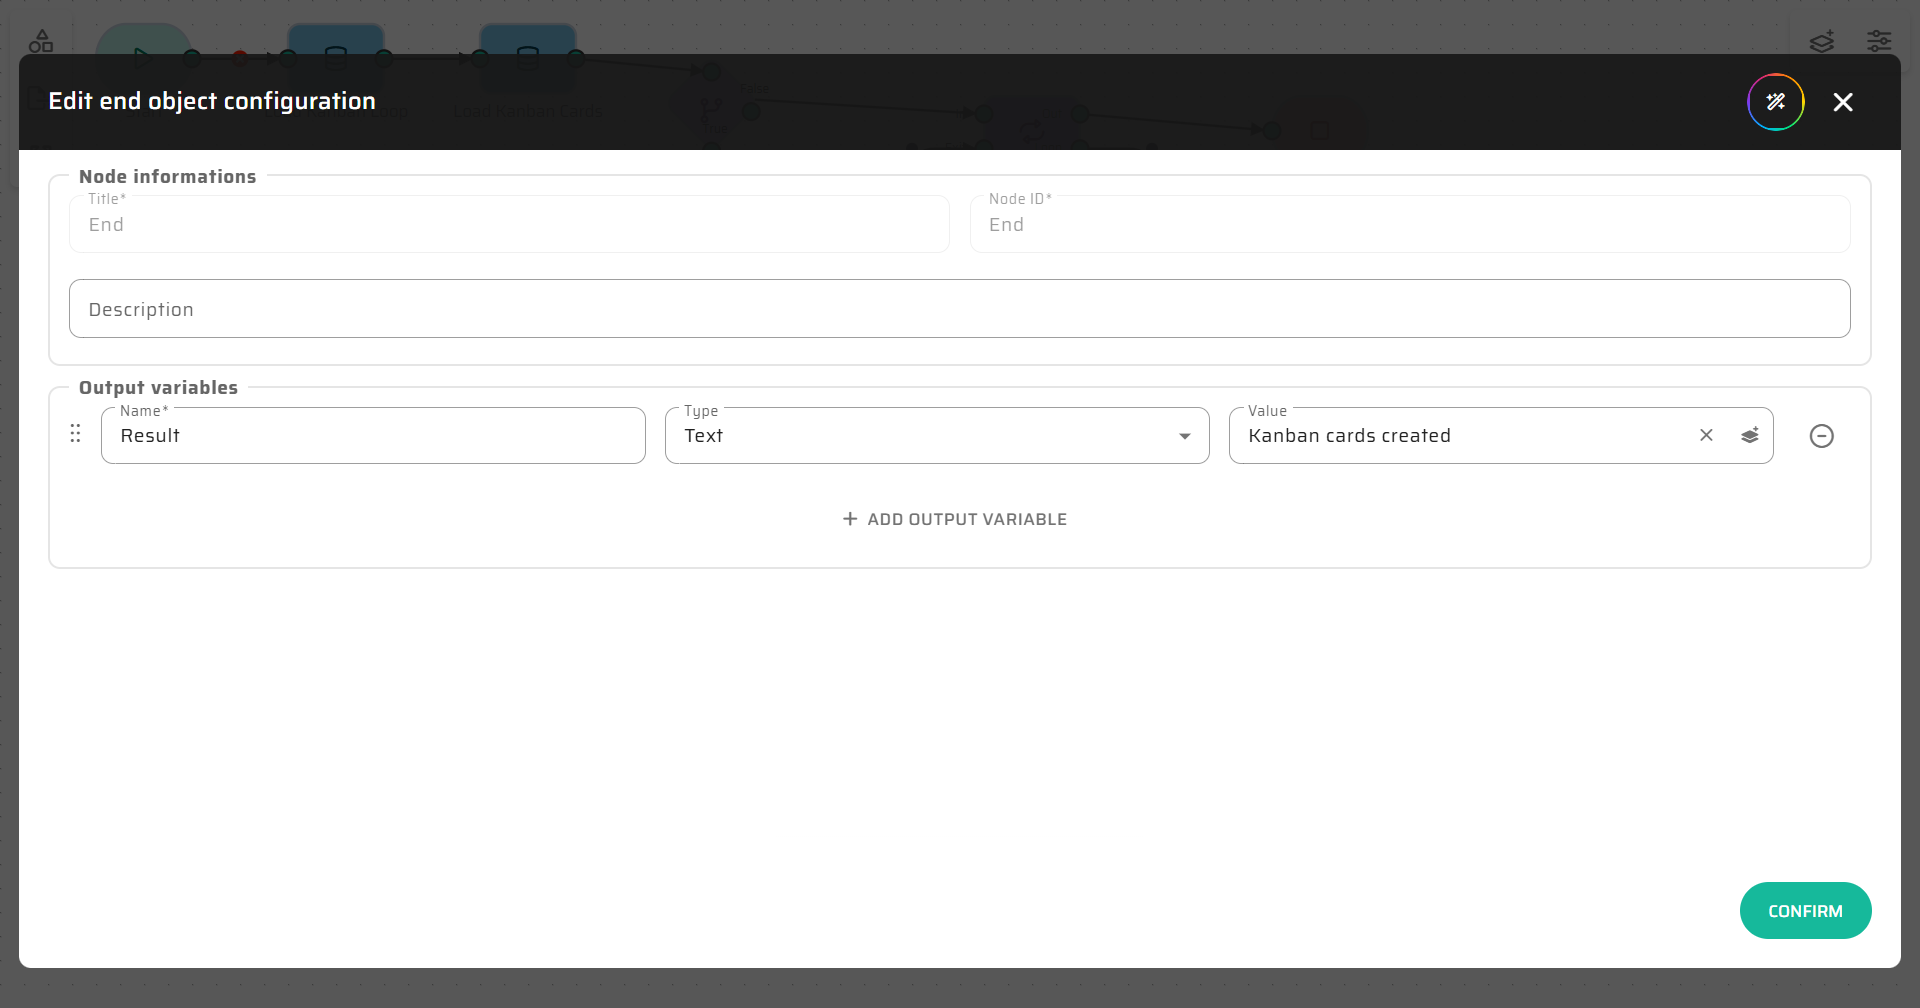Click the Name field containing Result
Viewport: 1920px width, 1008px height.
tap(372, 436)
